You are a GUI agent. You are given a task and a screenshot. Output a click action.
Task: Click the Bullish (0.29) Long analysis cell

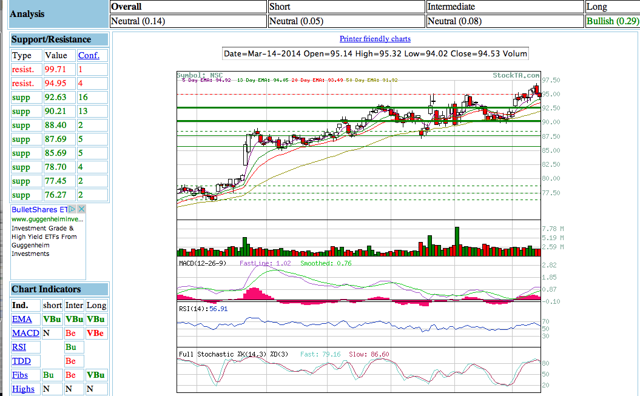point(612,21)
